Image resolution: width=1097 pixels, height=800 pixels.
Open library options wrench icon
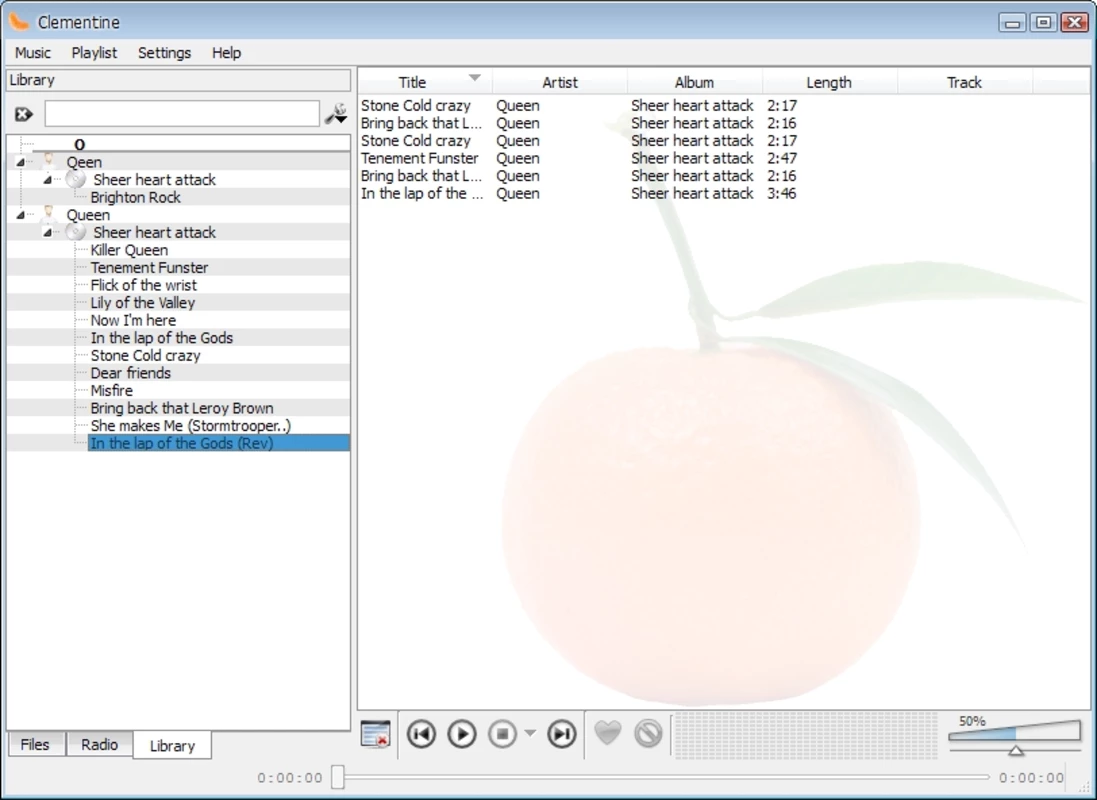pos(336,113)
